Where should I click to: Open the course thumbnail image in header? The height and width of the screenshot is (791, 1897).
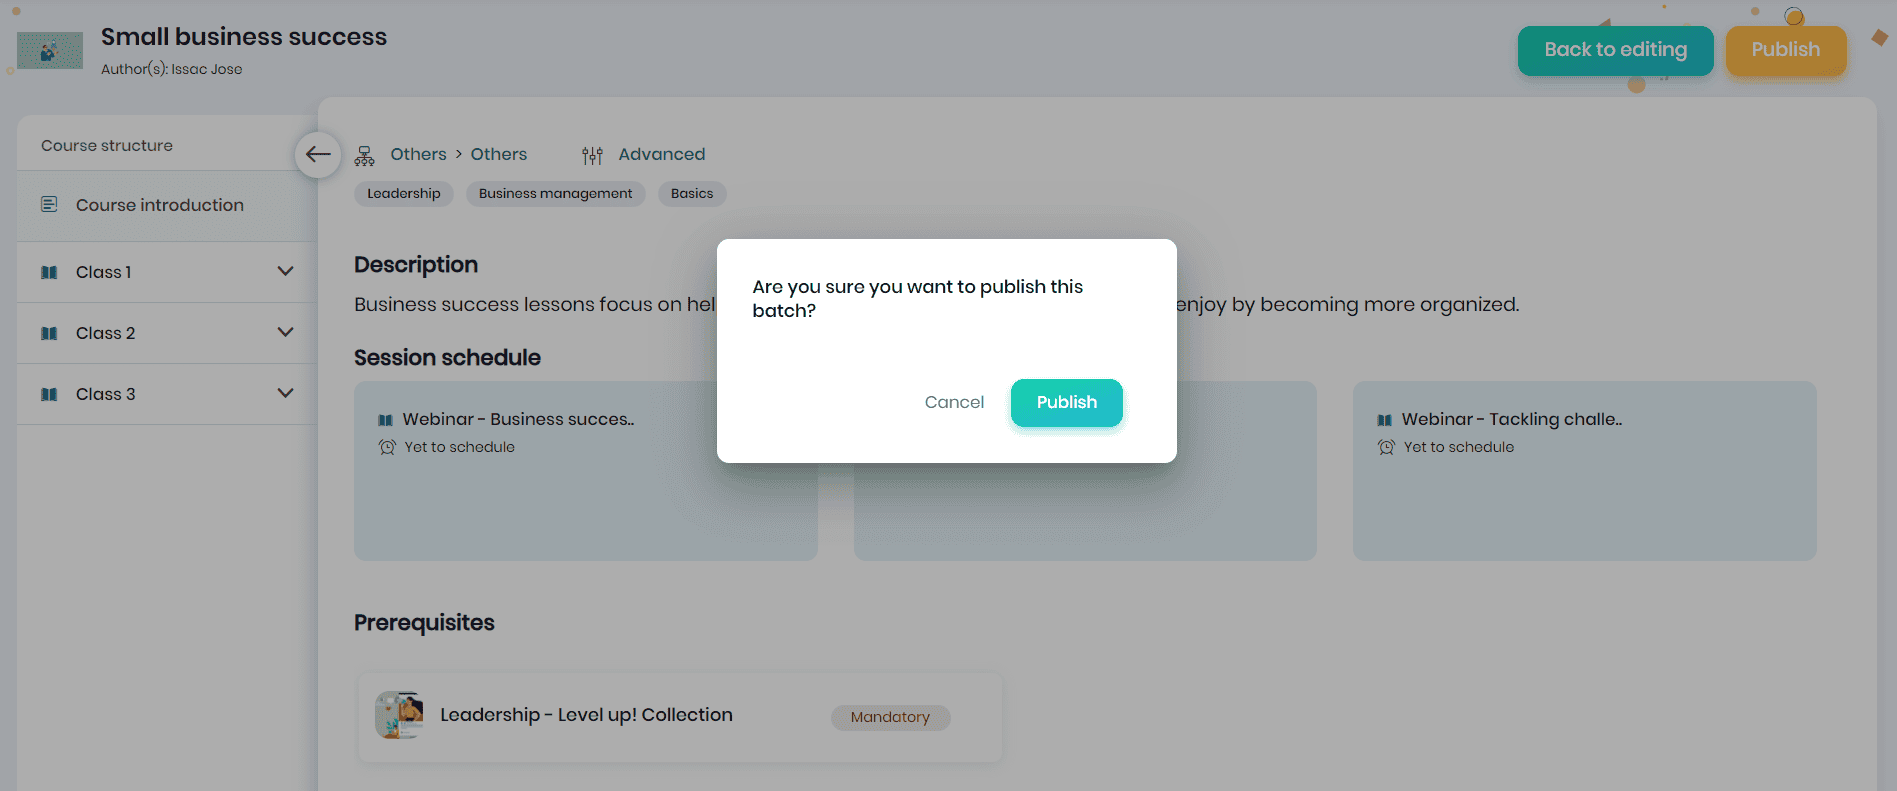pyautogui.click(x=50, y=51)
